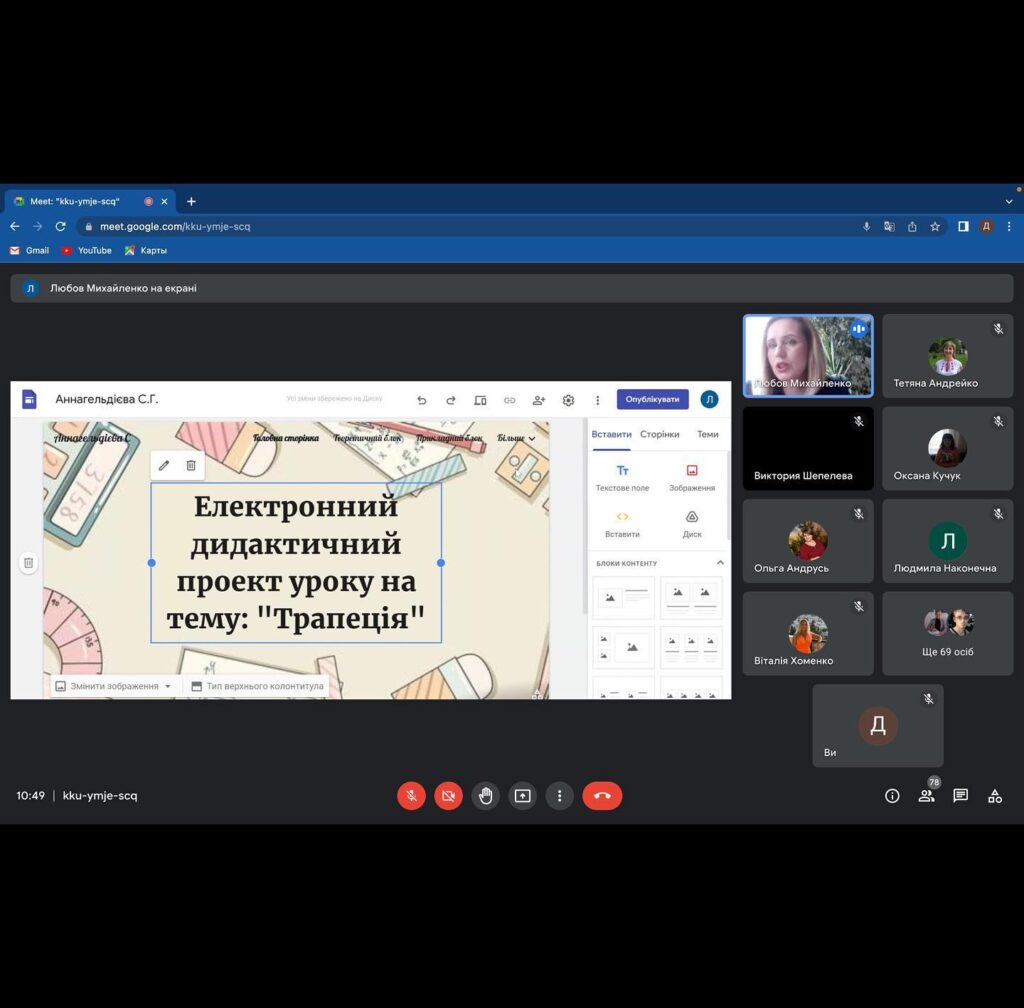Select Виктория Шепелева participant tile
The width and height of the screenshot is (1024, 1008).
point(808,449)
